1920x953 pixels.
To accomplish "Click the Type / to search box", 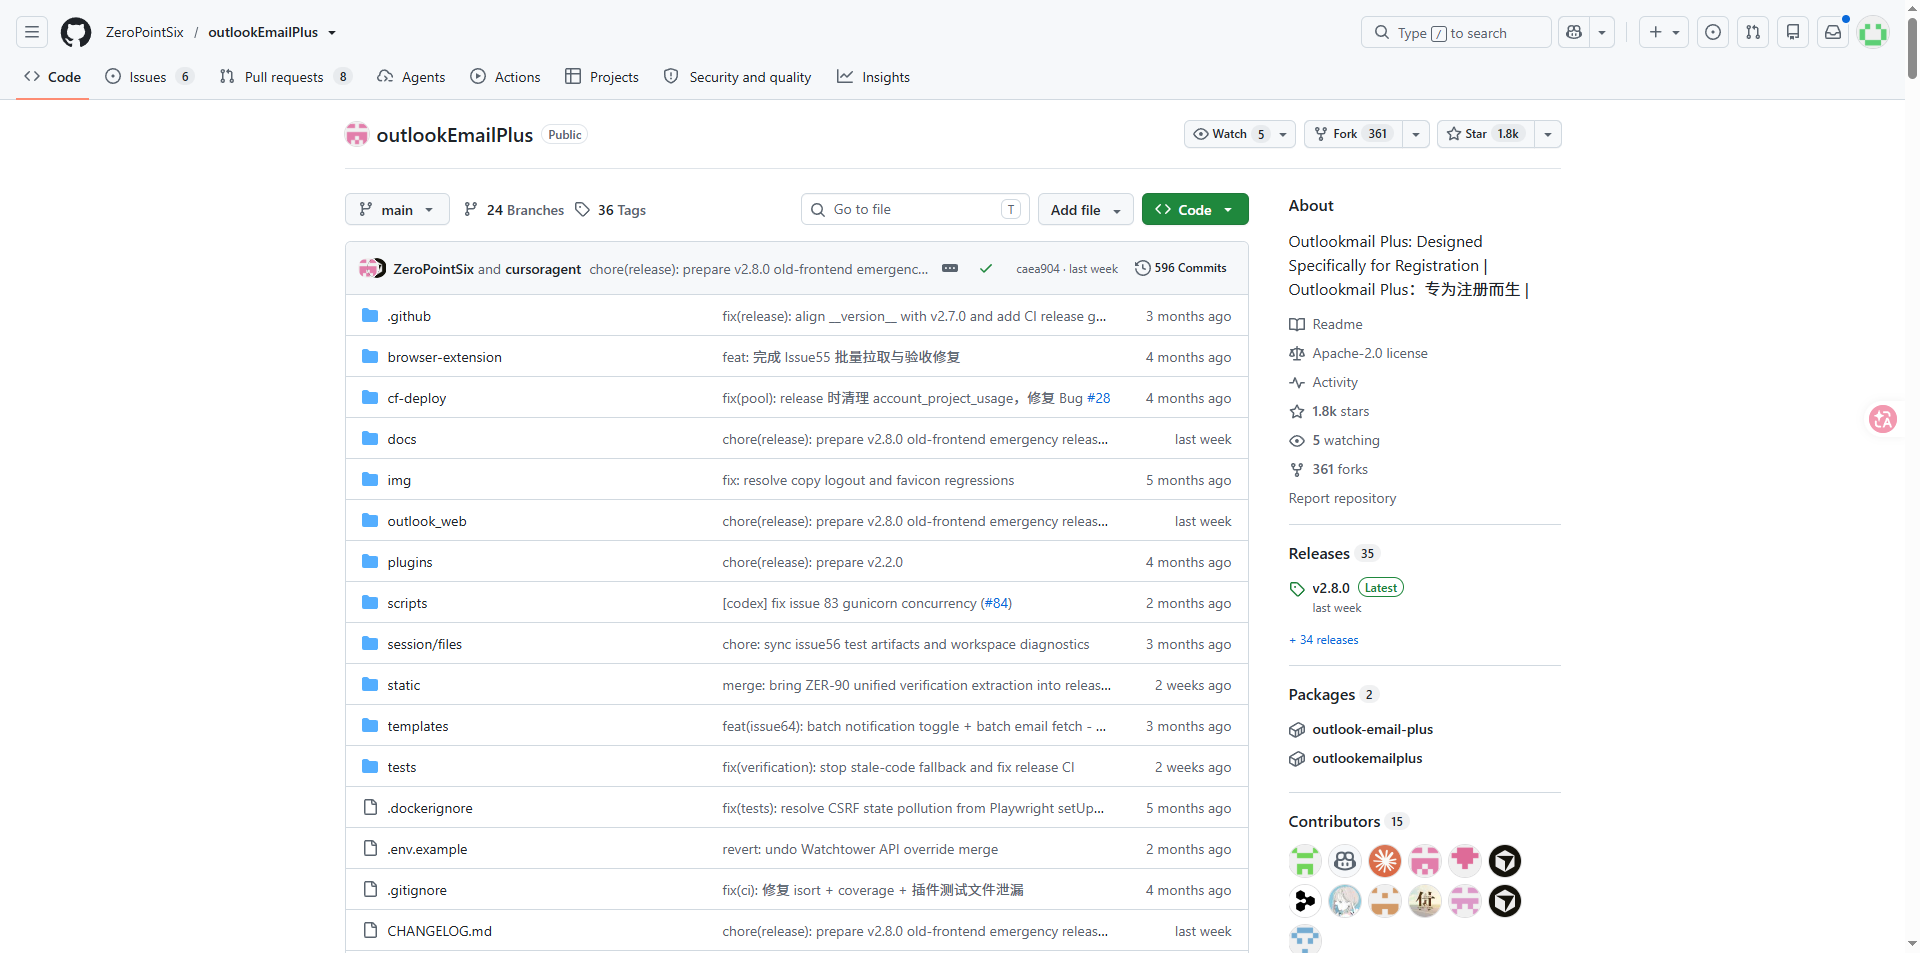I will [1456, 32].
